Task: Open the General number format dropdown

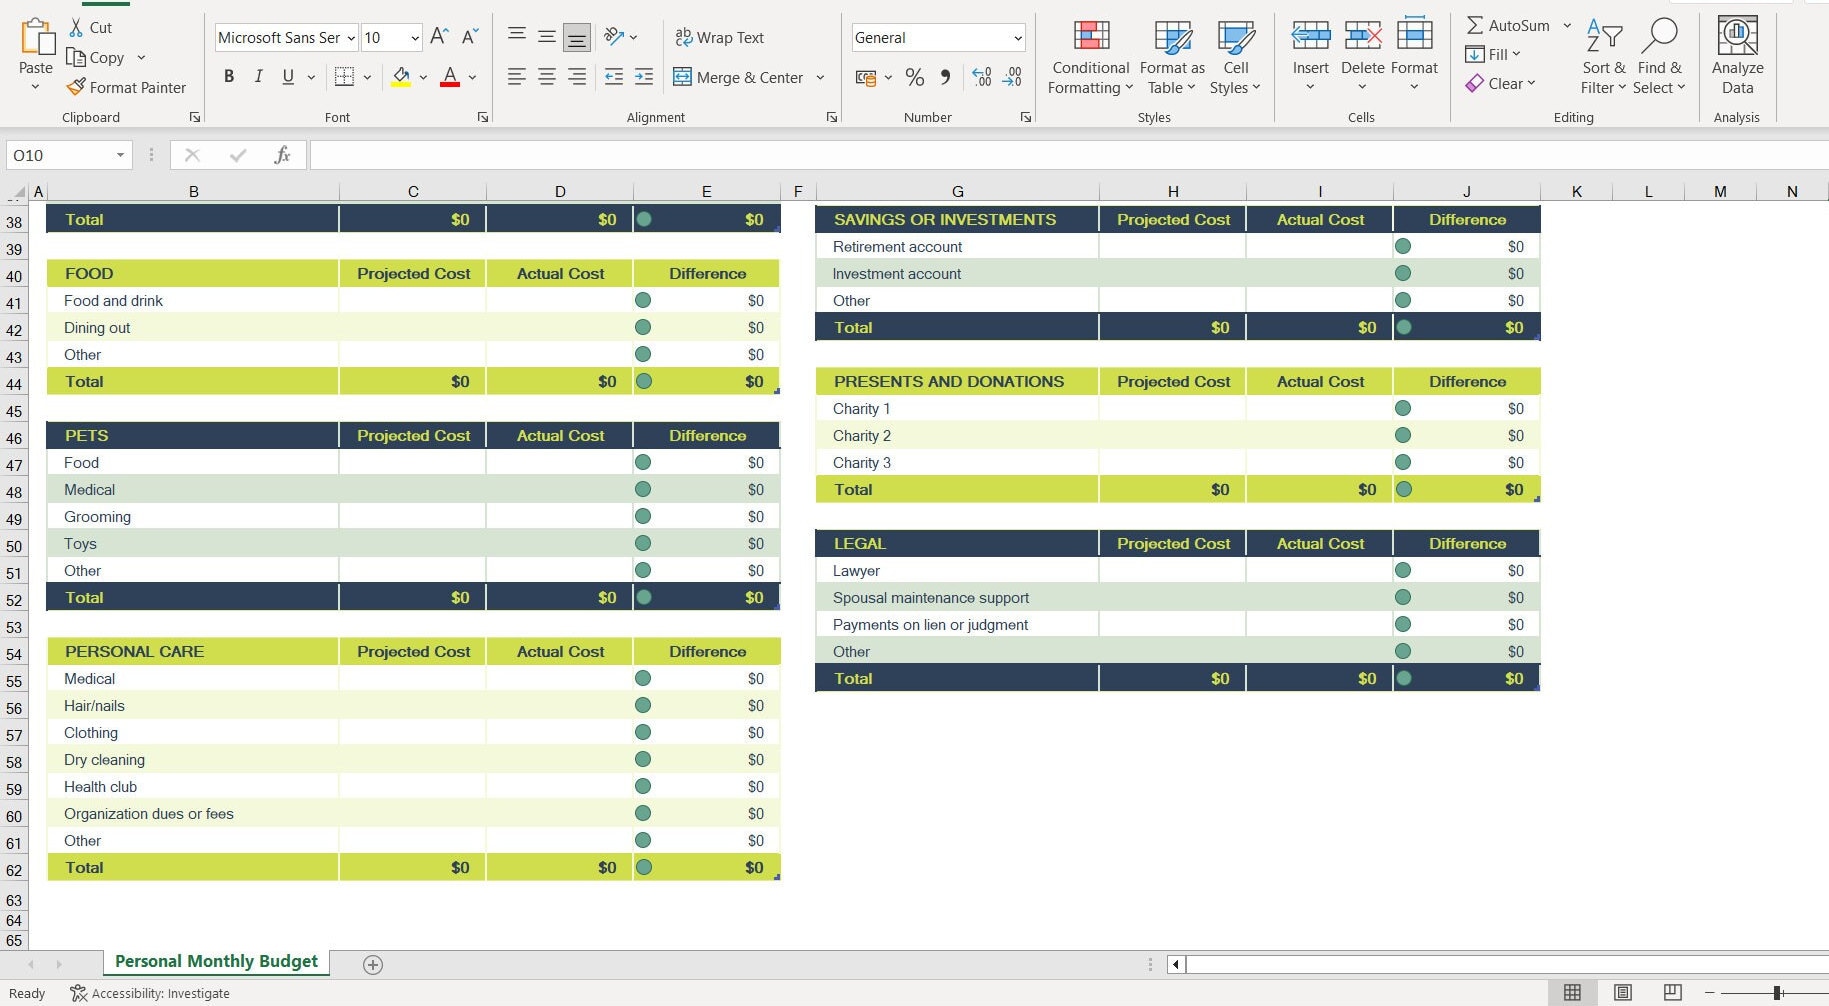Action: tap(1018, 38)
